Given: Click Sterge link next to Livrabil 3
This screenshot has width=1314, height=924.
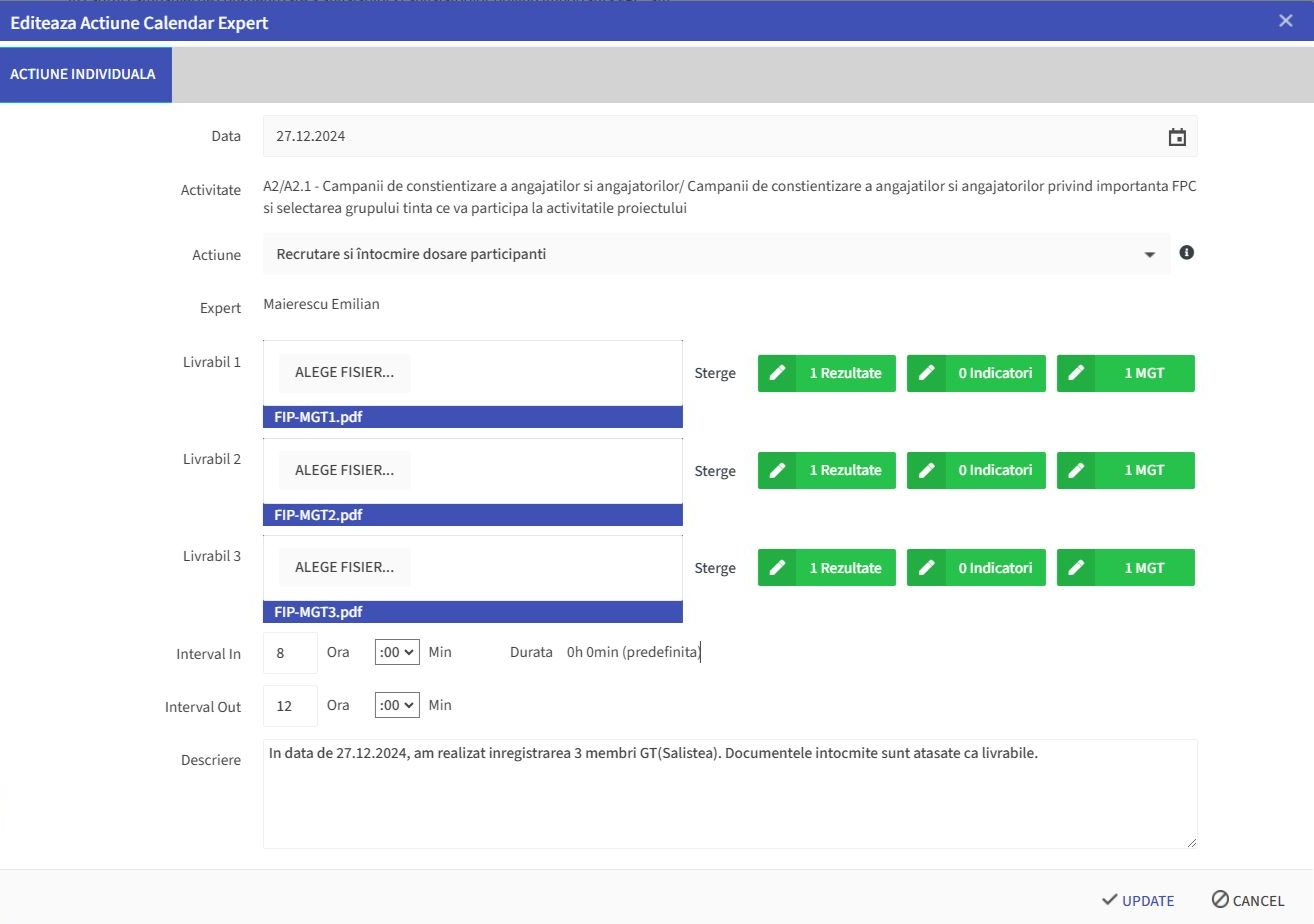Looking at the screenshot, I should tap(715, 568).
